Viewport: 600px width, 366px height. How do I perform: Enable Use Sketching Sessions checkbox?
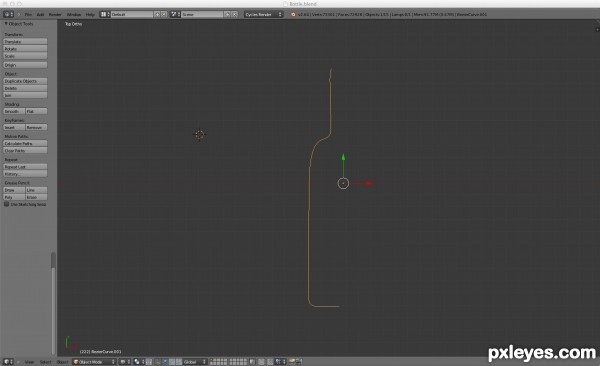(7, 204)
